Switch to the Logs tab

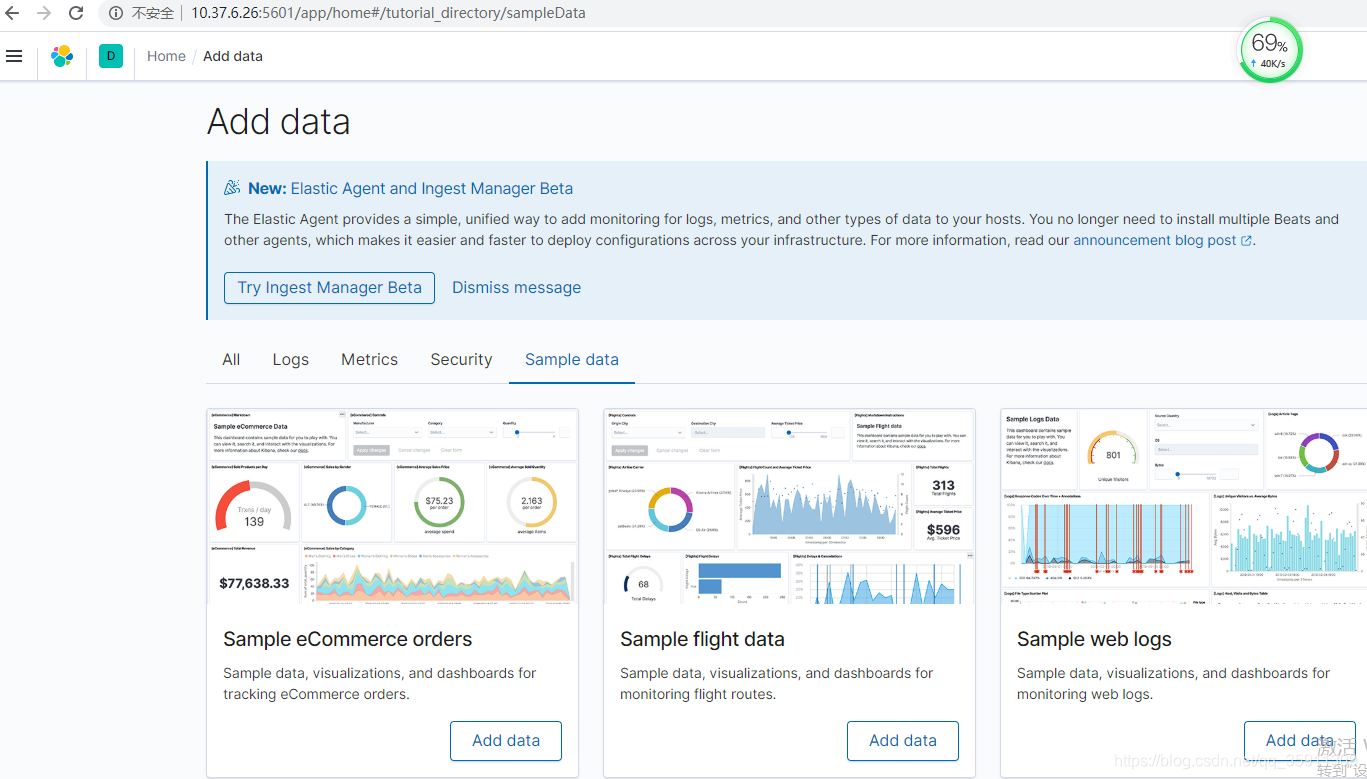291,359
